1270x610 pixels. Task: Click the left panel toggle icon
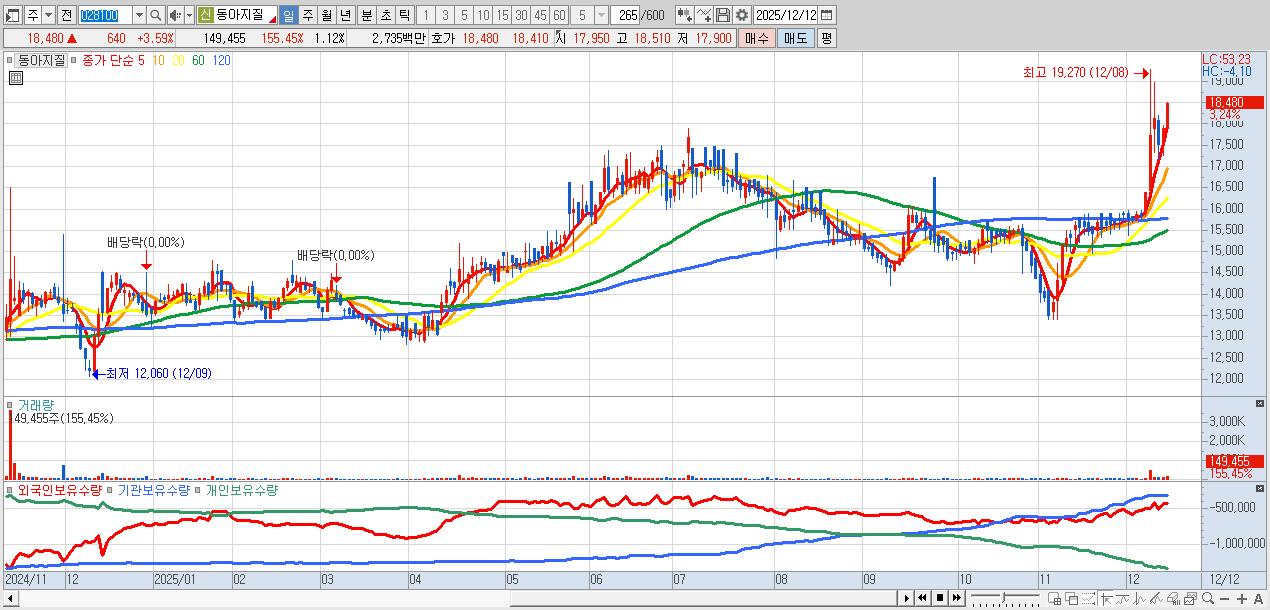click(12, 15)
